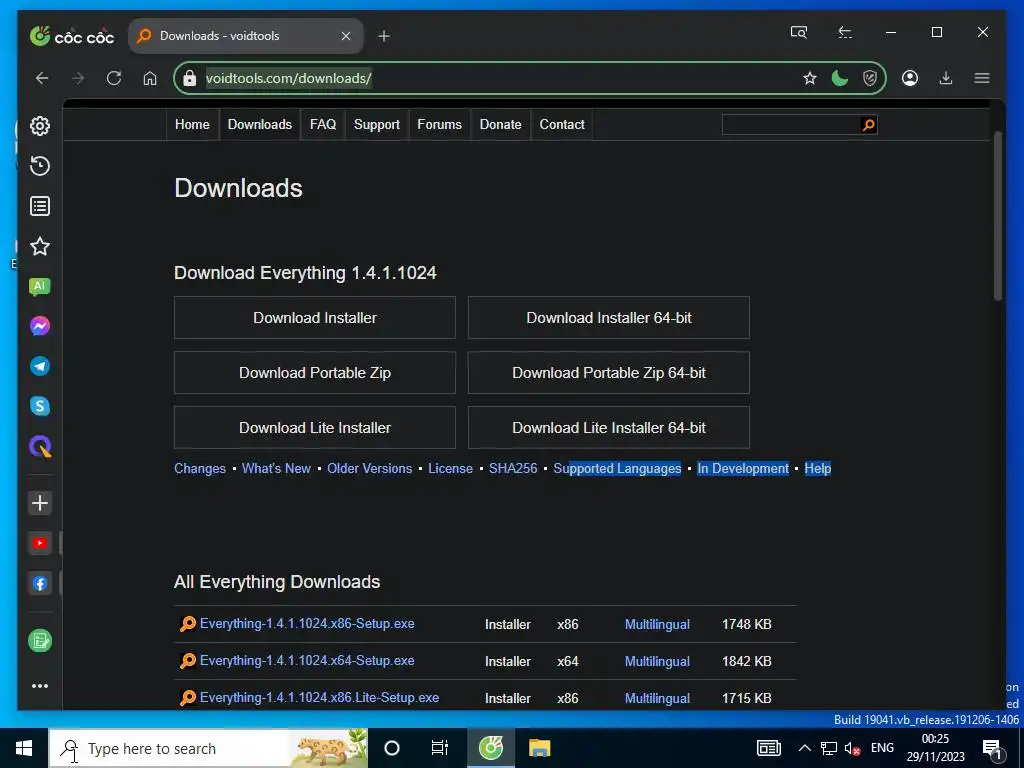Open Contact in site navigation

click(562, 124)
